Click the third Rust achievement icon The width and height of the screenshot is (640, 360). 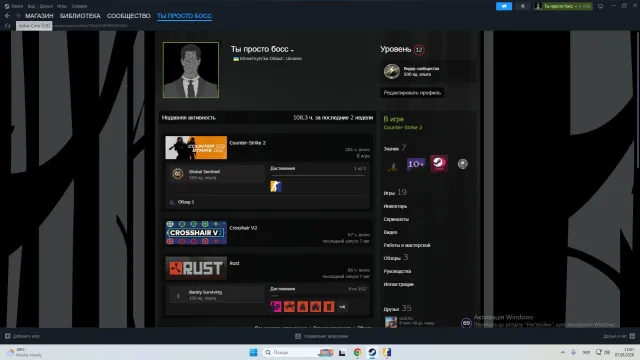coord(302,307)
